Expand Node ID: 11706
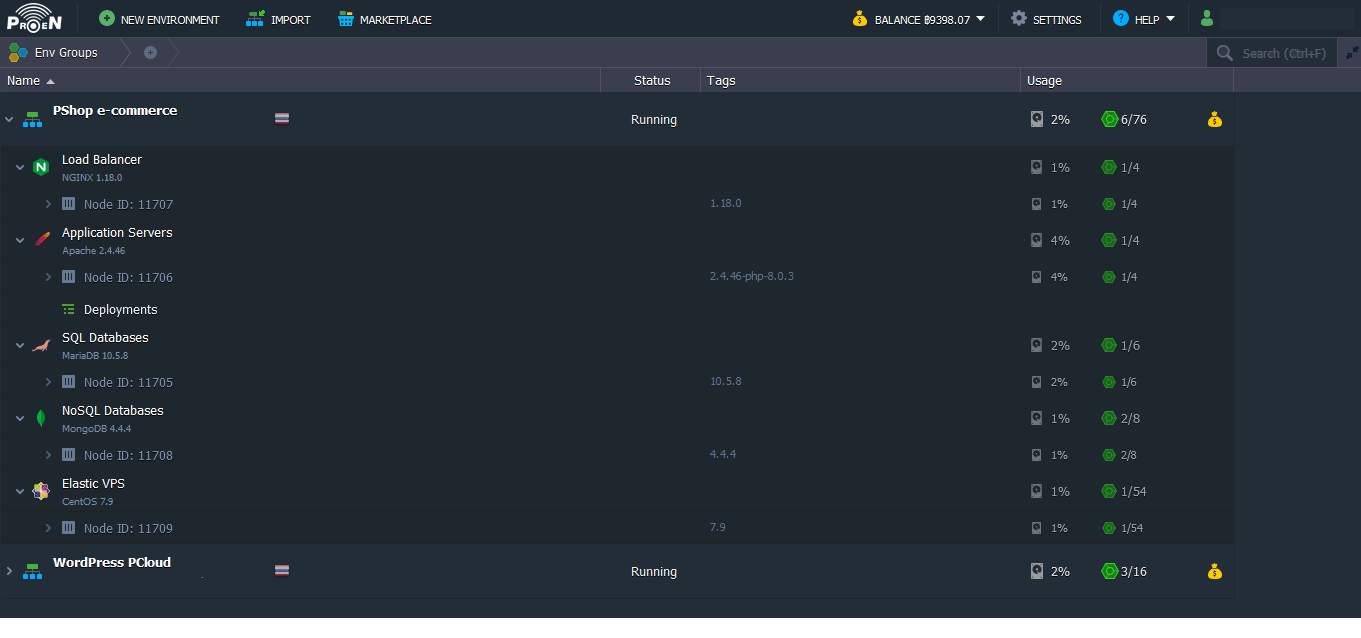Image resolution: width=1361 pixels, height=638 pixels. pos(48,277)
